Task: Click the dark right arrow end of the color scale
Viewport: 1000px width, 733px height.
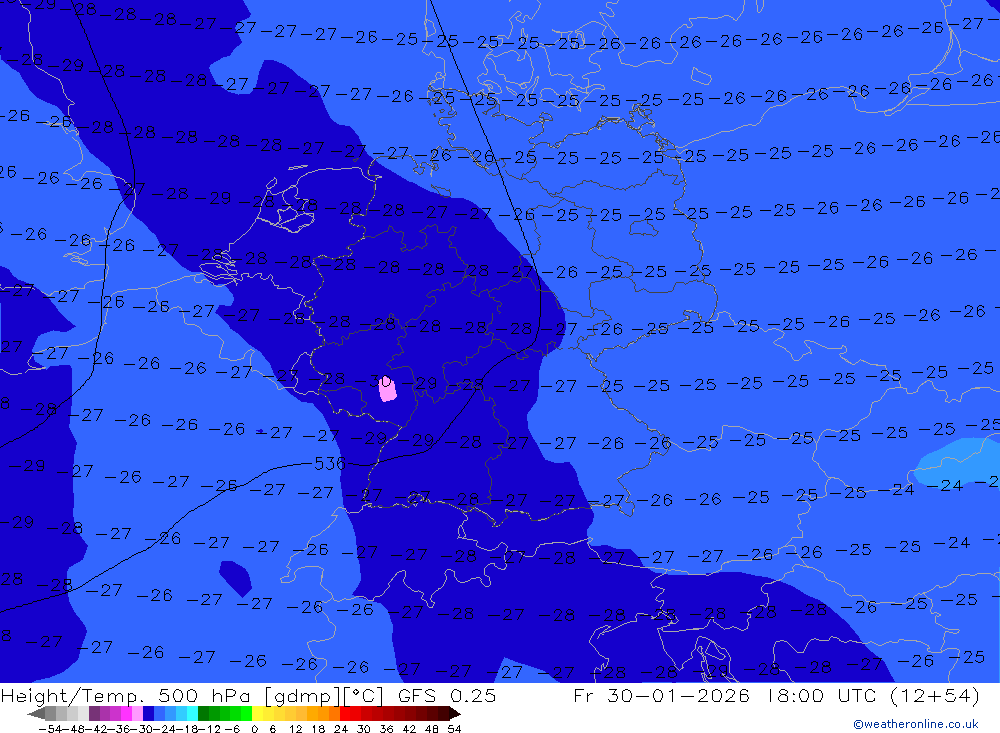Action: (x=455, y=714)
